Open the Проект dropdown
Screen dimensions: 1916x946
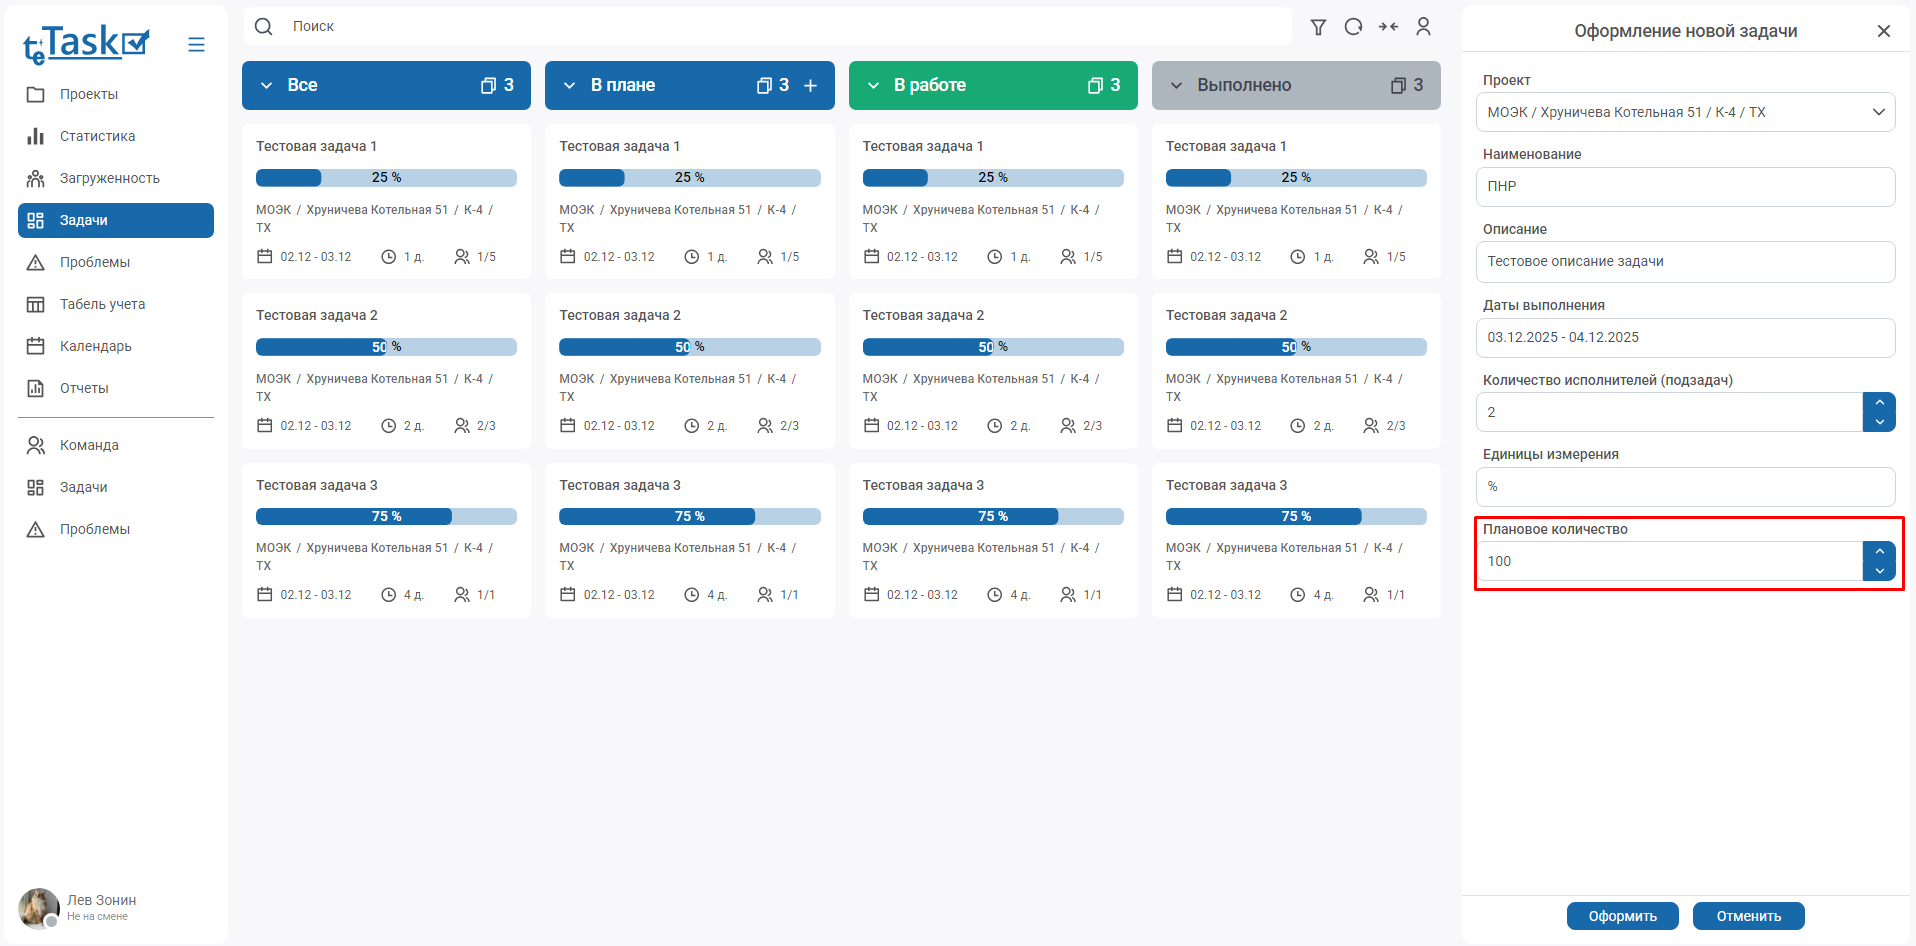point(1685,112)
